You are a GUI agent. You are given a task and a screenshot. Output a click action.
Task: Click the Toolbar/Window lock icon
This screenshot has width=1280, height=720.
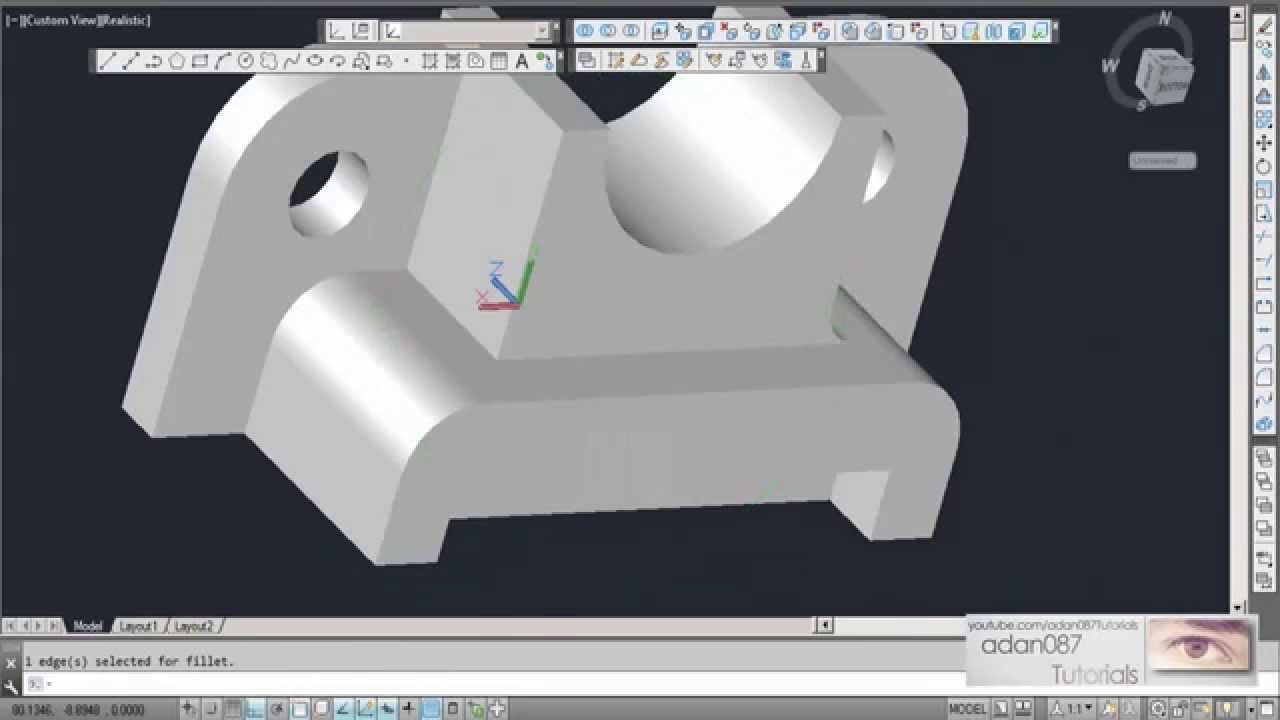click(1178, 709)
